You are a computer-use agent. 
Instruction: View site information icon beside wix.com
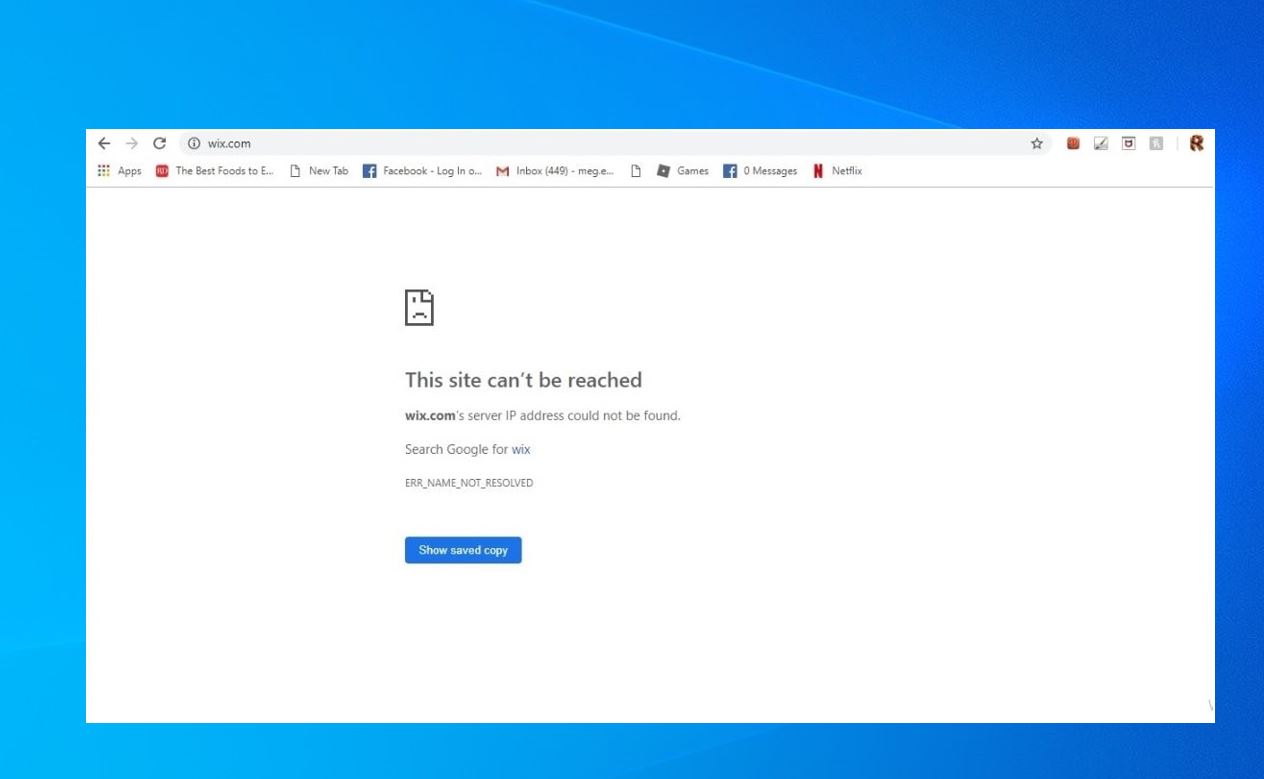[x=195, y=144]
